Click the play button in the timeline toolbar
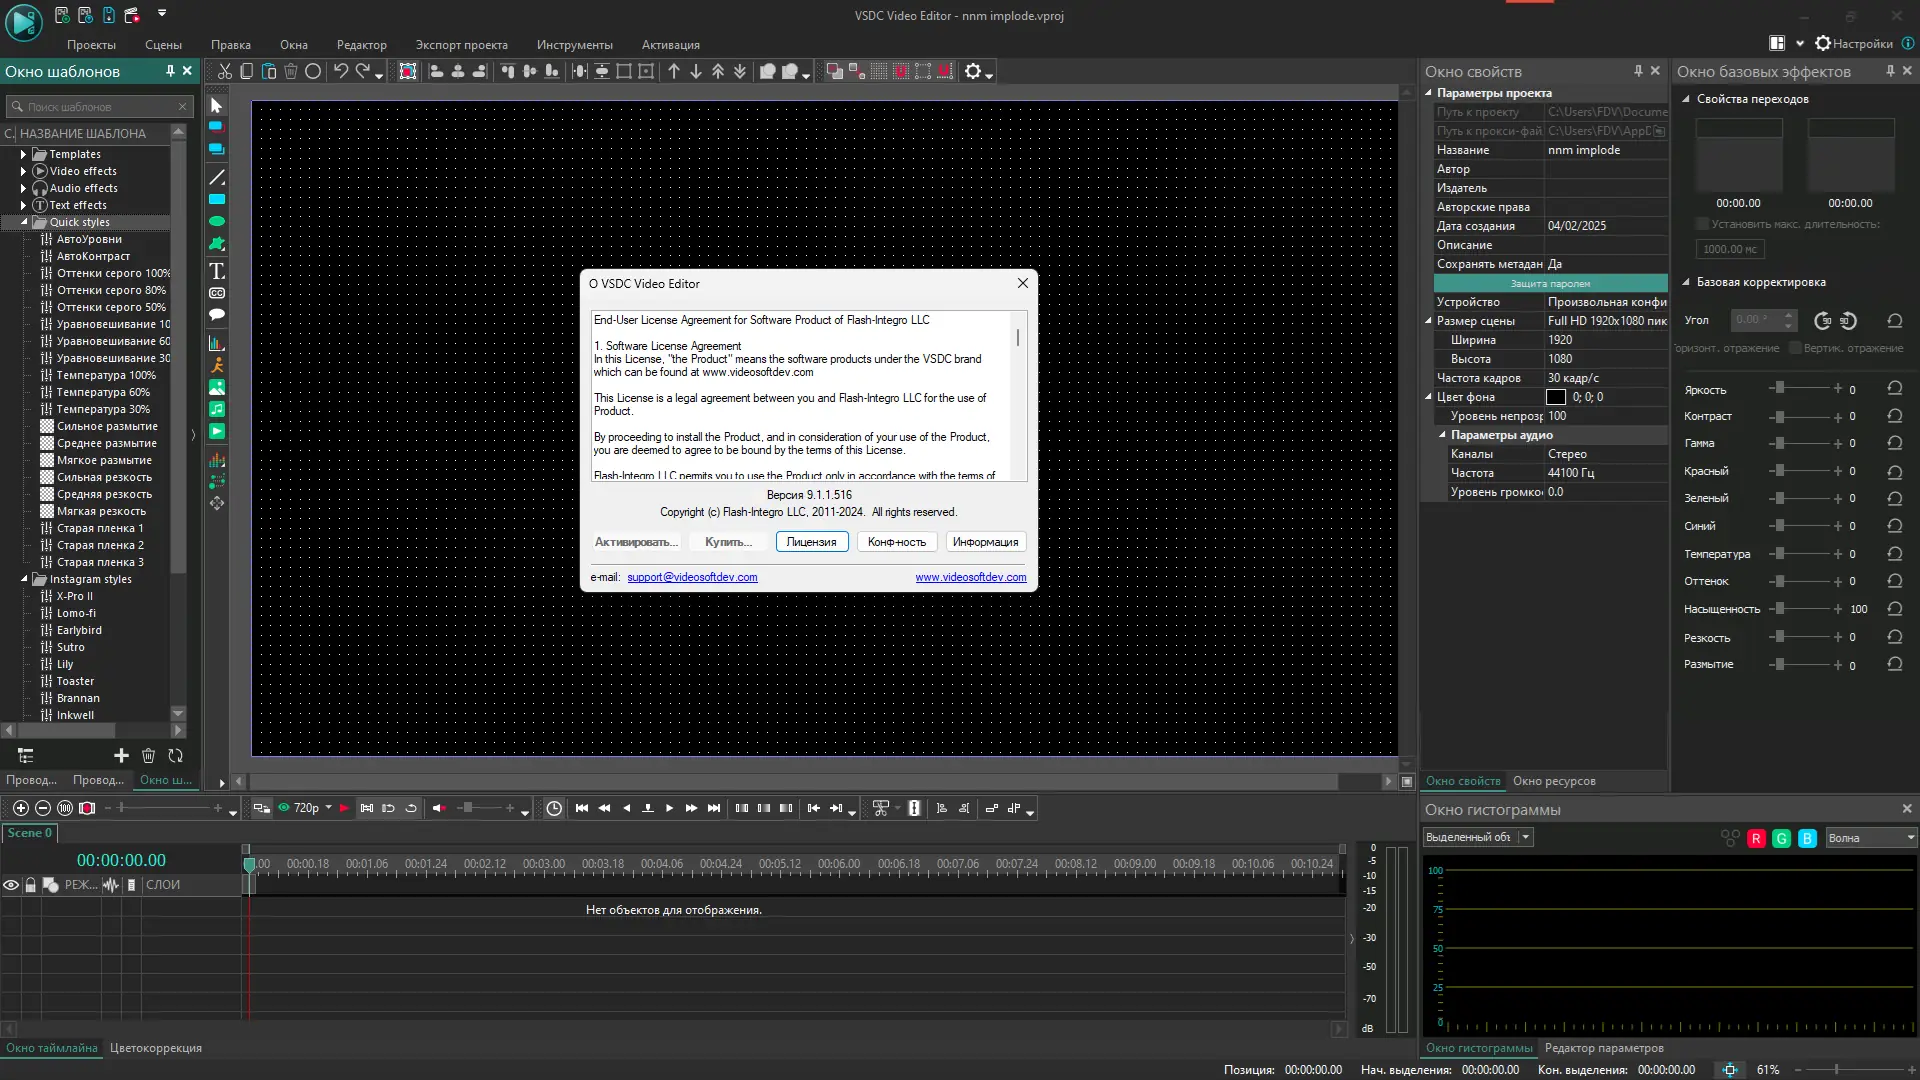1920x1080 pixels. [670, 808]
